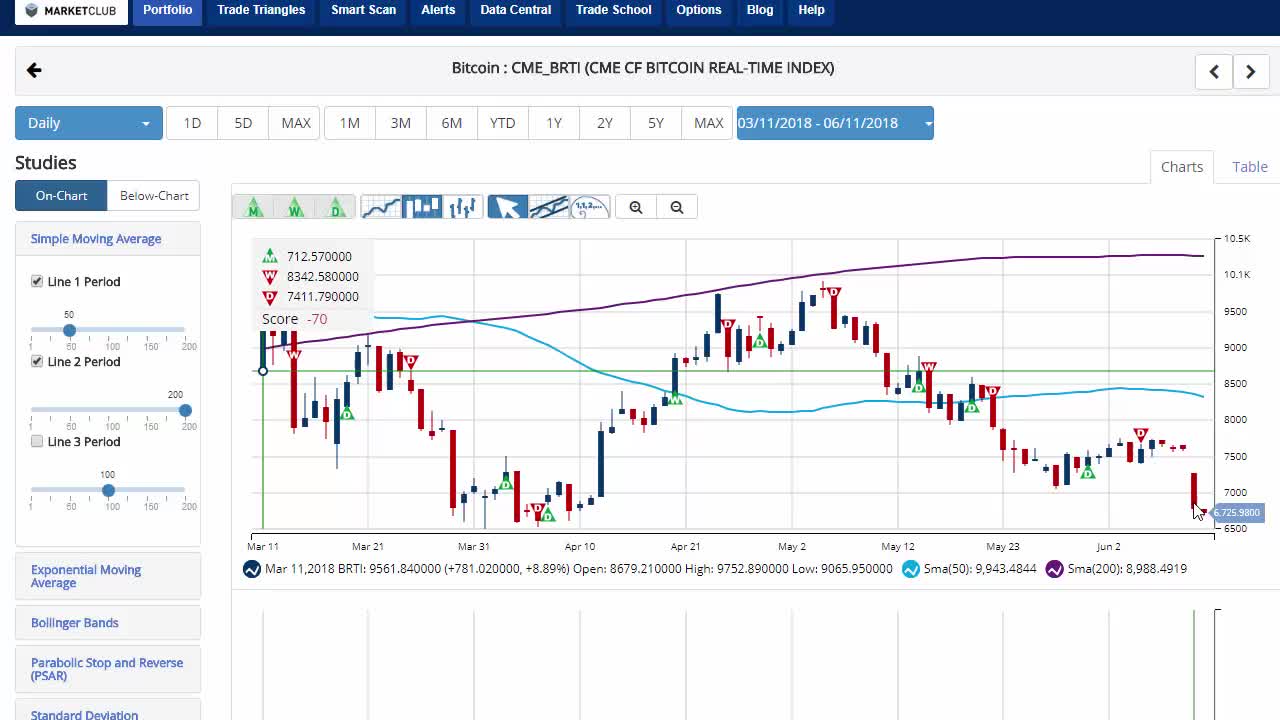The image size is (1280, 720).
Task: Switch to the Table tab
Action: pyautogui.click(x=1250, y=167)
